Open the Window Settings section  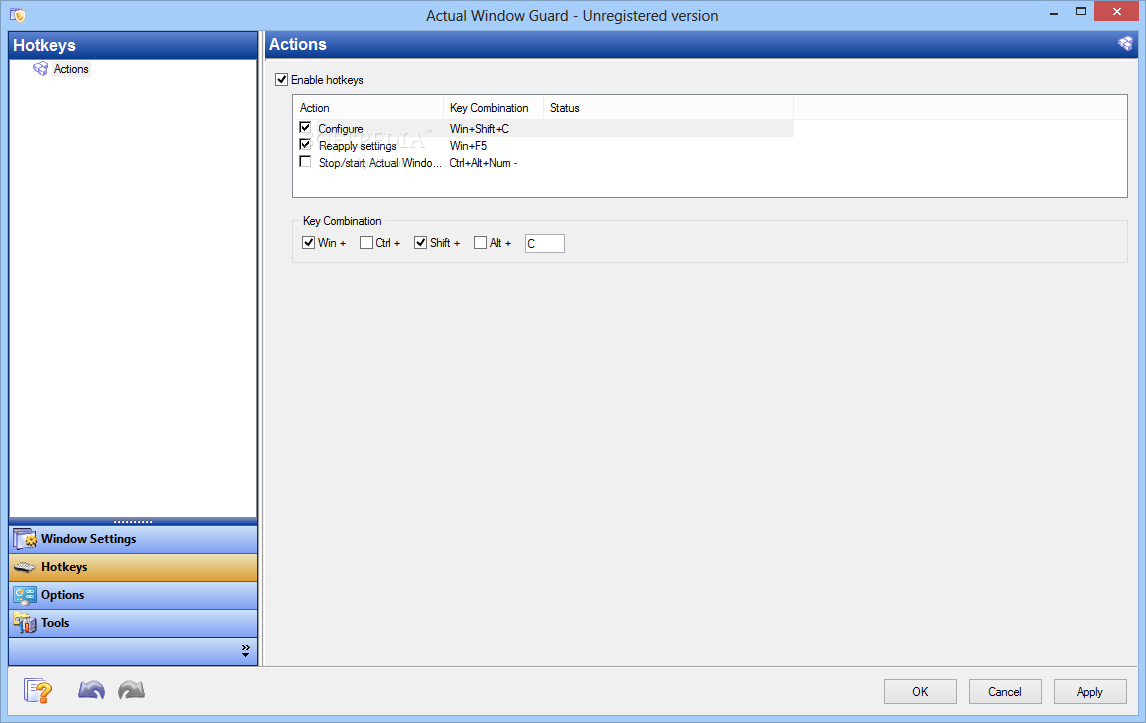(133, 540)
